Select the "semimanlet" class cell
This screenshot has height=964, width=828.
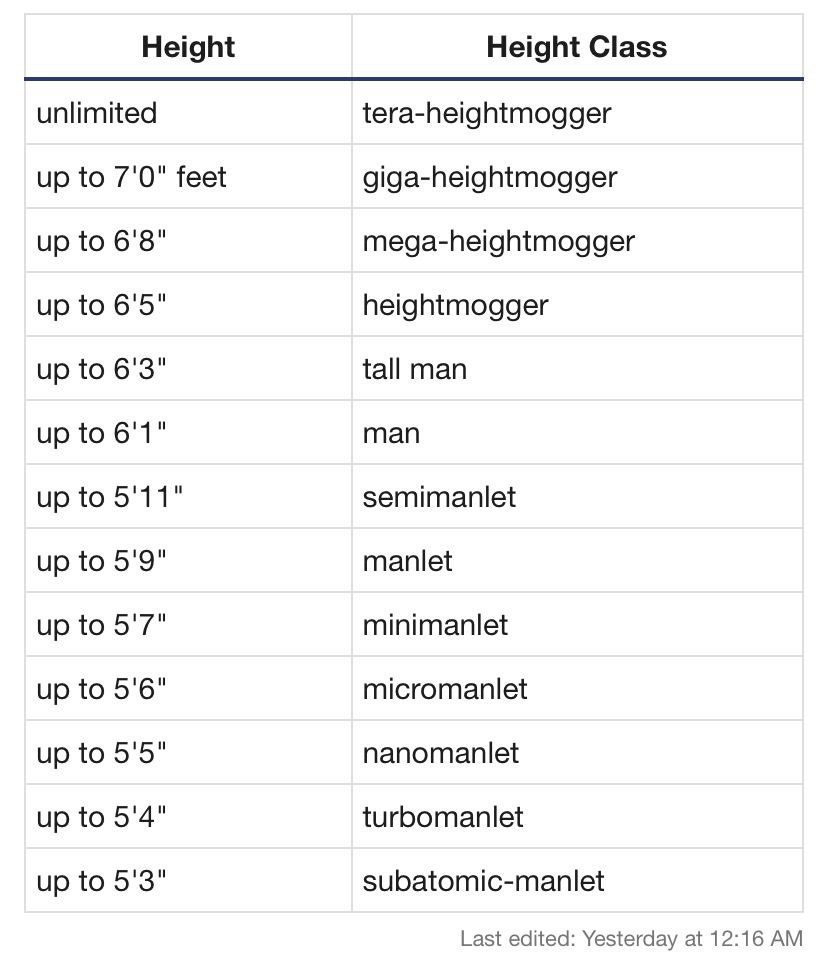click(x=440, y=497)
